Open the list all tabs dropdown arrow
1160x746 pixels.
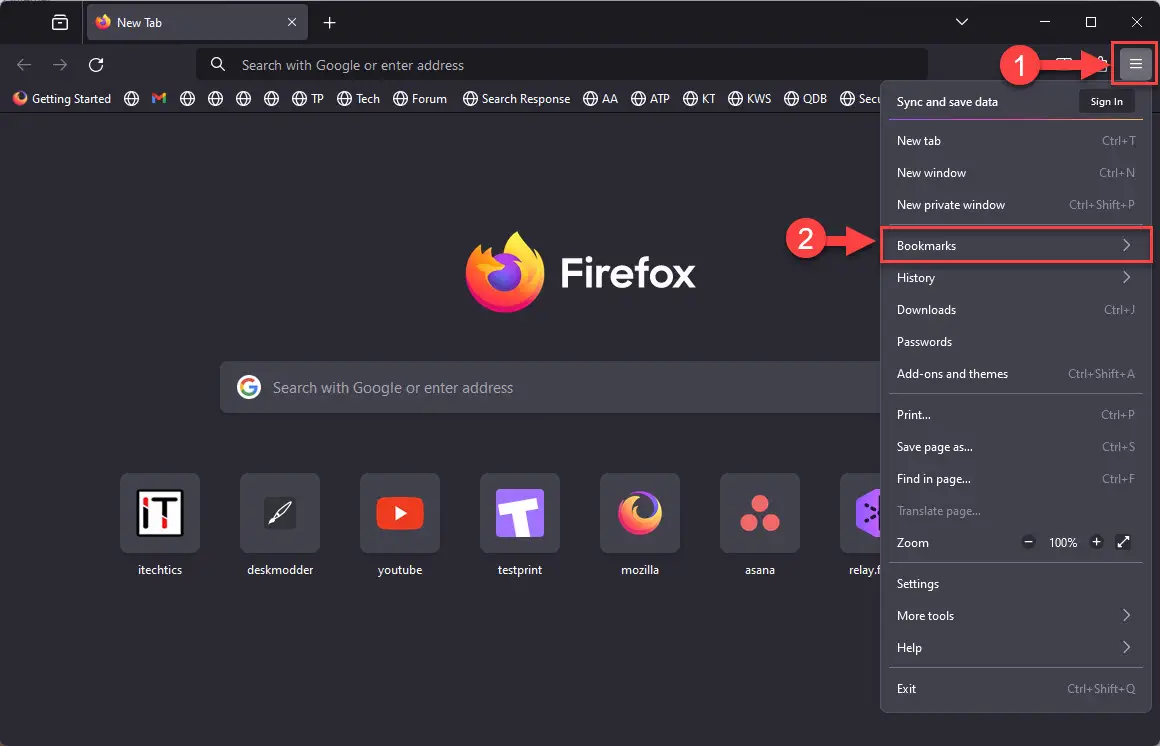click(x=962, y=22)
